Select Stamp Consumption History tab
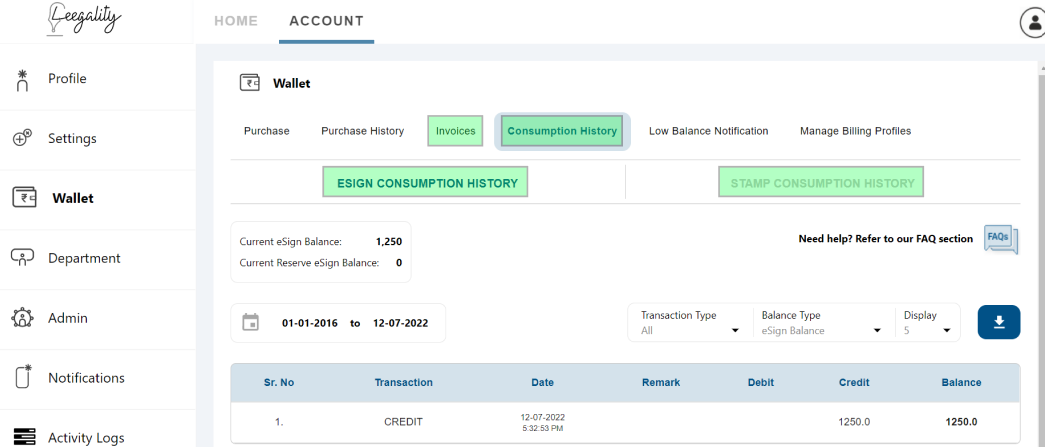1045x447 pixels. [822, 183]
